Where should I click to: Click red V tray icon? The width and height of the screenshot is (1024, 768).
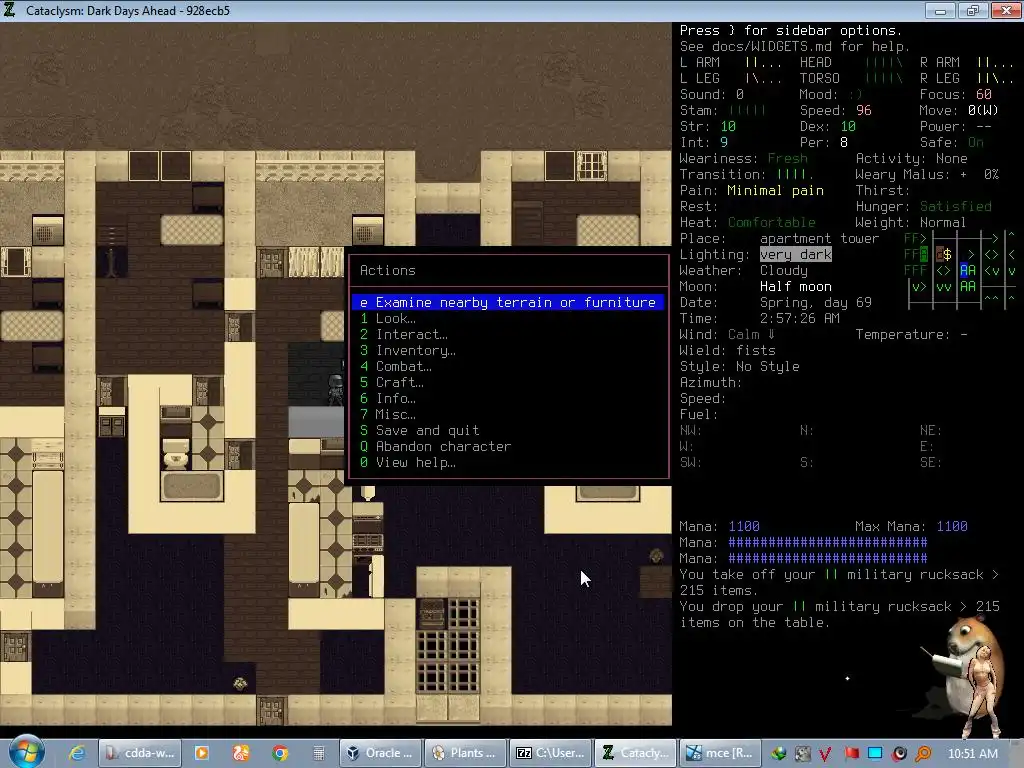825,754
